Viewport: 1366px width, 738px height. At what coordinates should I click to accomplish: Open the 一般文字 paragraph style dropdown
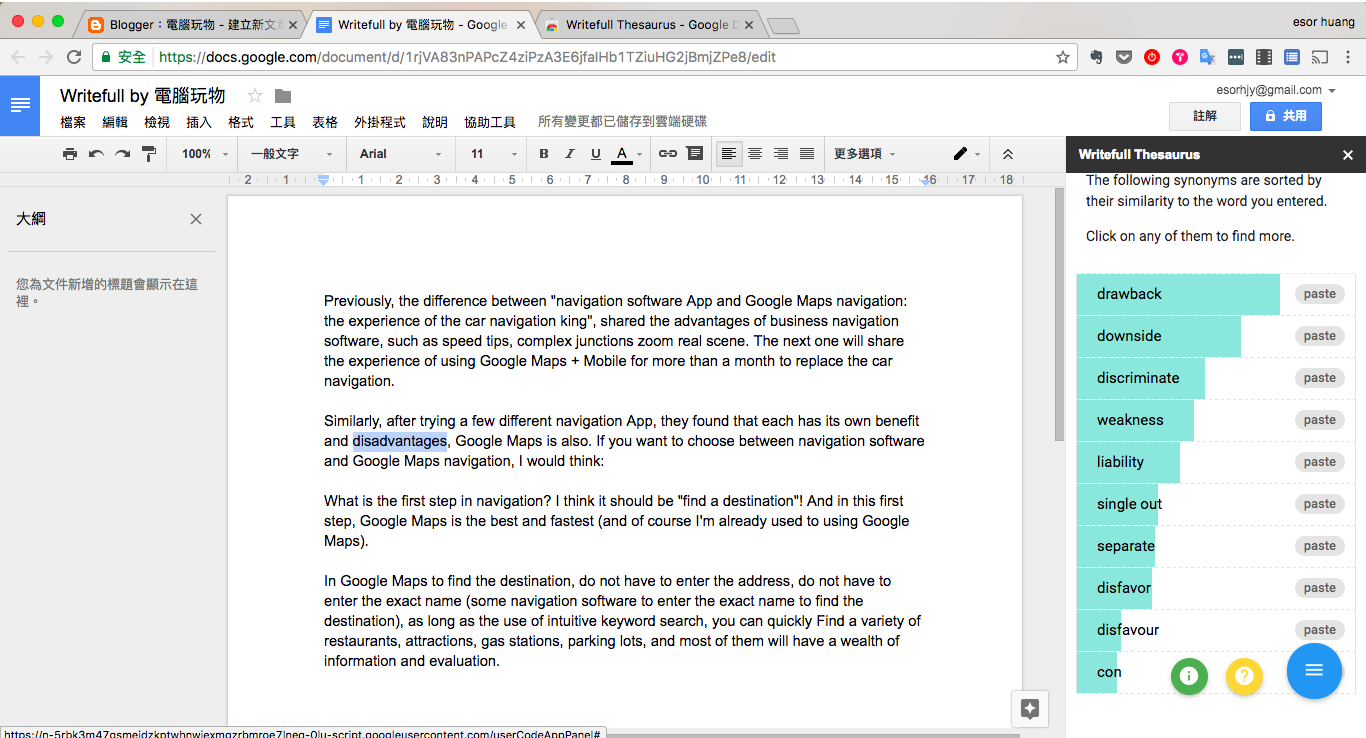tap(291, 154)
